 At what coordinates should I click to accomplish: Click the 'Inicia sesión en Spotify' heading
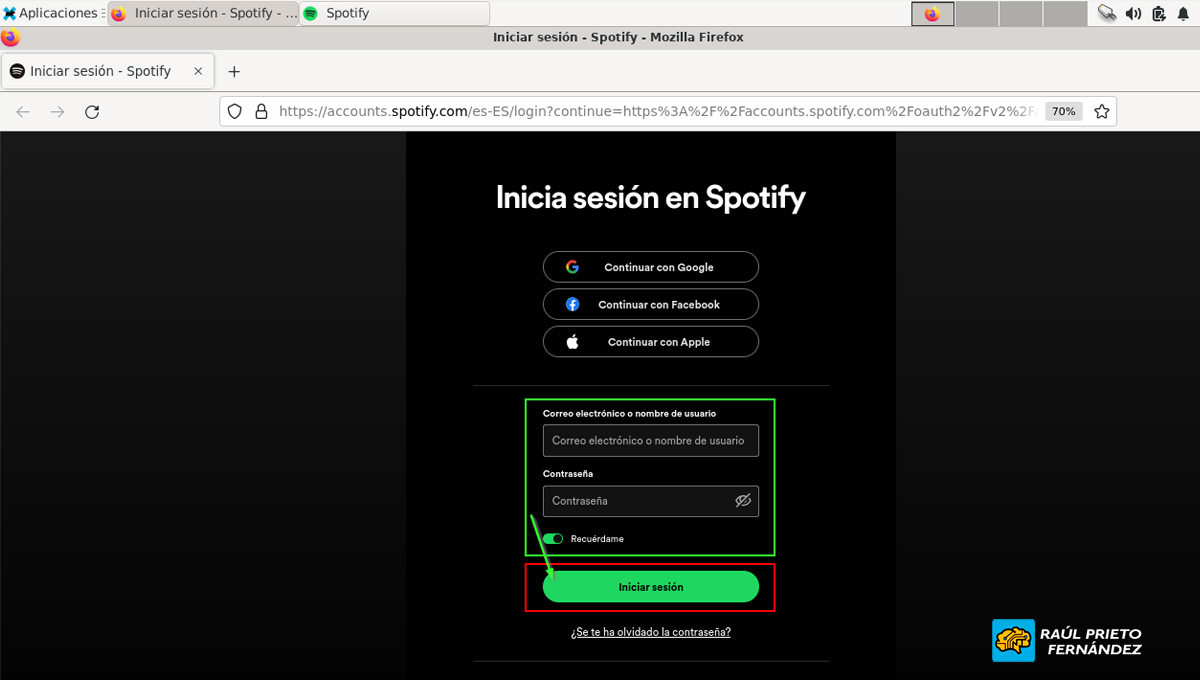pos(651,197)
